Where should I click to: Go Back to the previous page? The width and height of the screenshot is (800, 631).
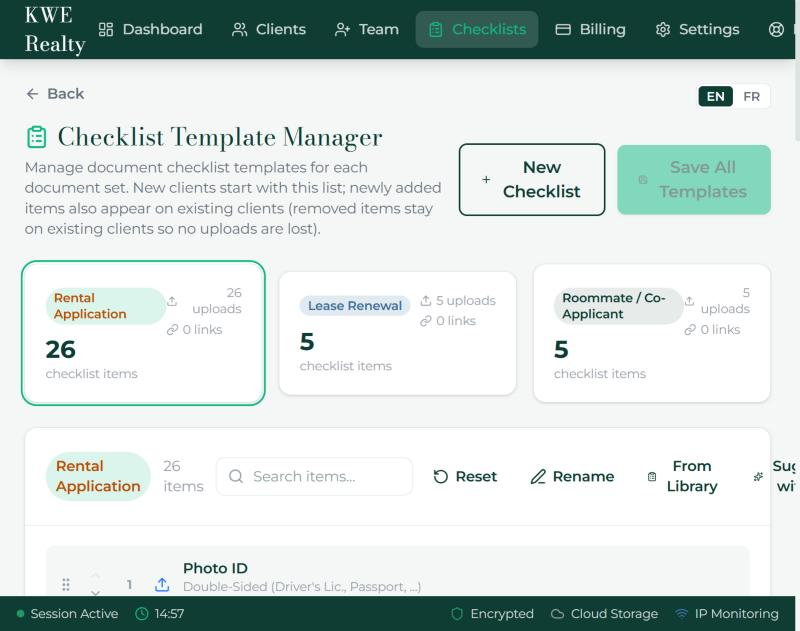(x=55, y=94)
